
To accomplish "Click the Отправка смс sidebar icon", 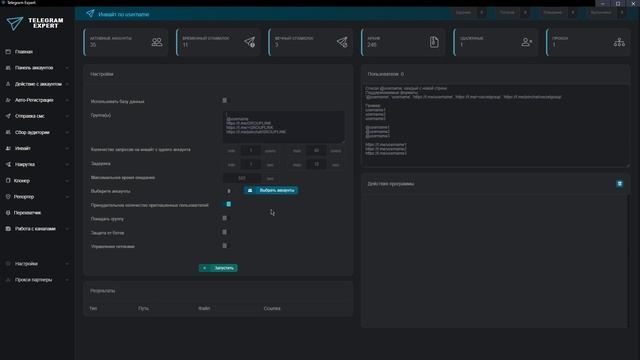I will click(8, 116).
